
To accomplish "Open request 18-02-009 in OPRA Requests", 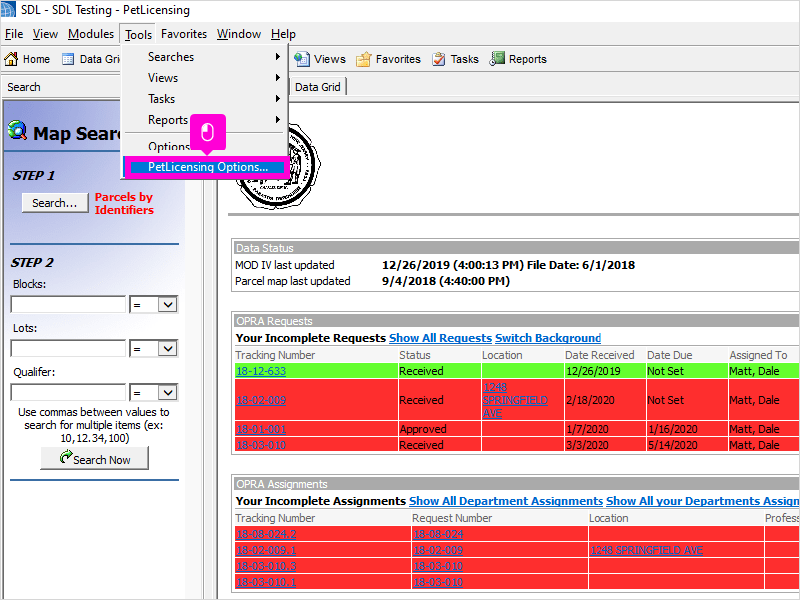I will [261, 400].
